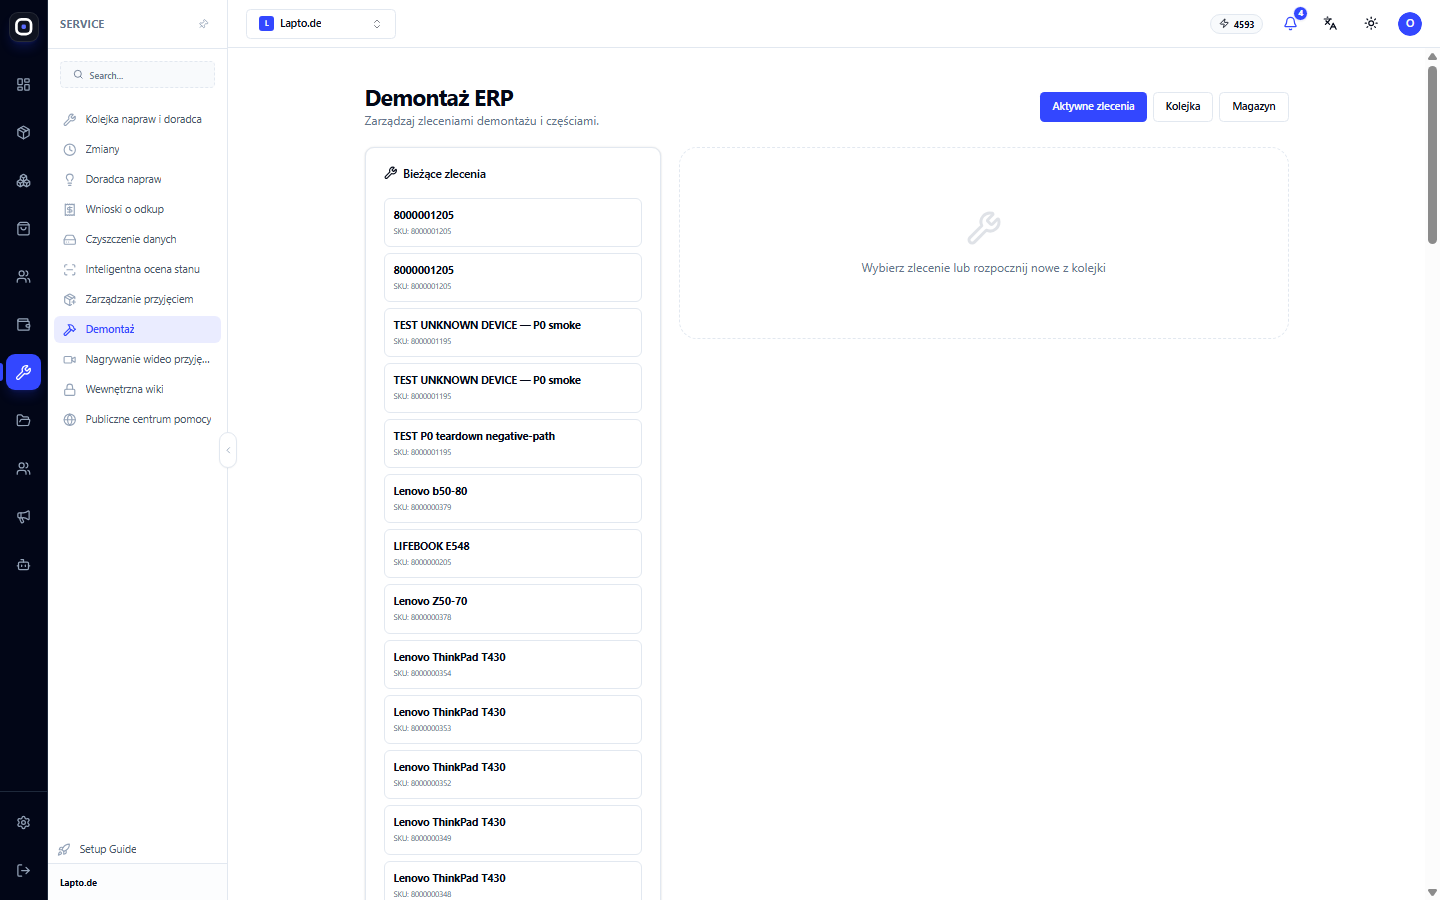This screenshot has width=1440, height=900.
Task: Open Zarządzanie przyjęciem in sidebar
Action: 138,299
